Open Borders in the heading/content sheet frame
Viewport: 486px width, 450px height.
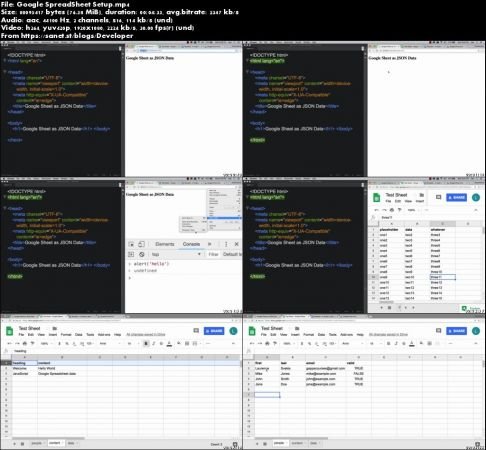click(x=187, y=343)
